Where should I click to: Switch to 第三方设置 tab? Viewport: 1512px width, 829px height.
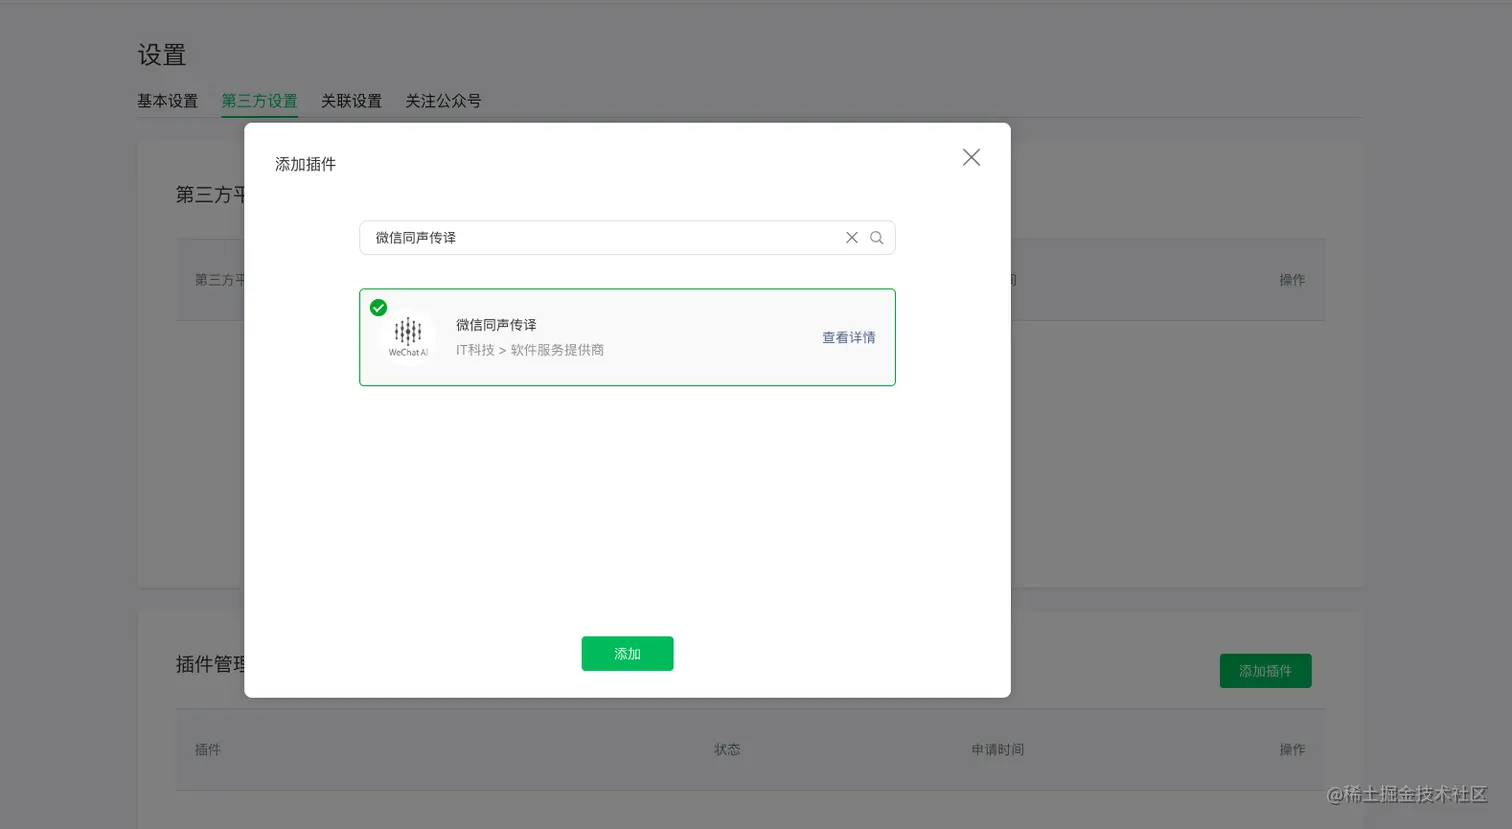[x=259, y=101]
